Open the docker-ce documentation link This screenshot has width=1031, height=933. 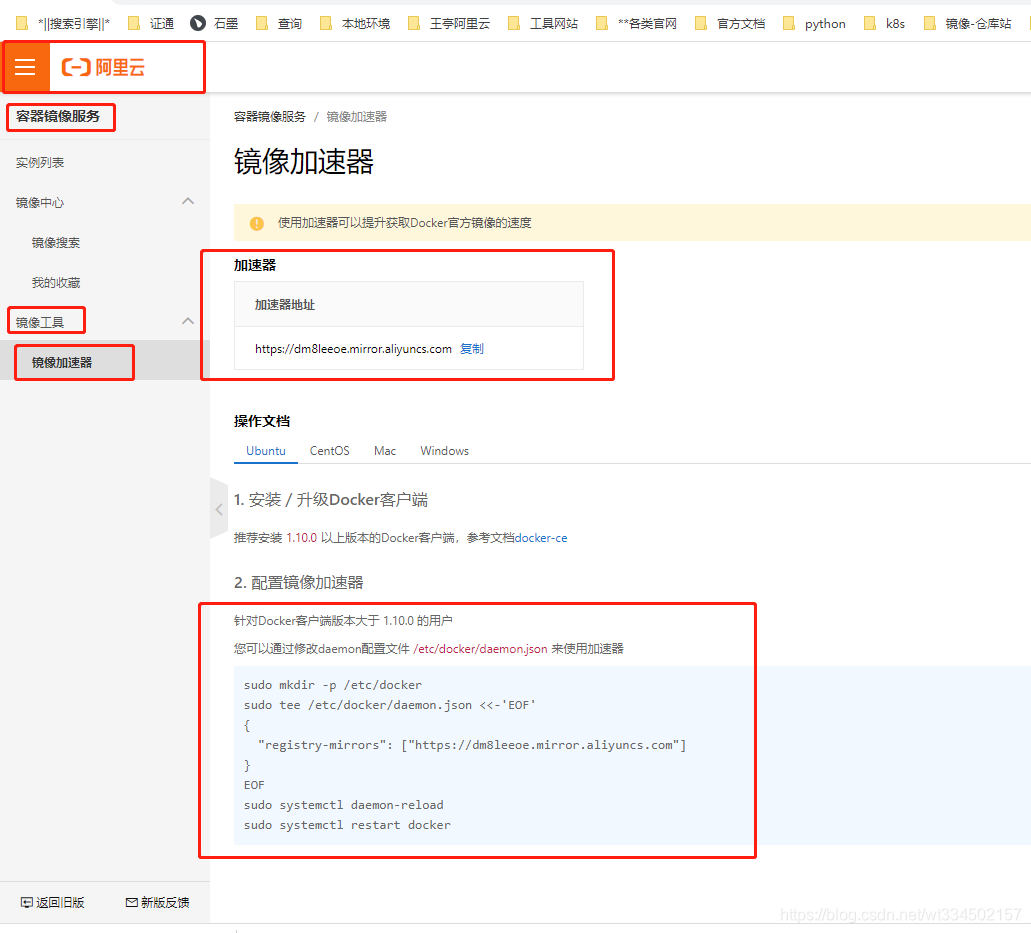[541, 537]
